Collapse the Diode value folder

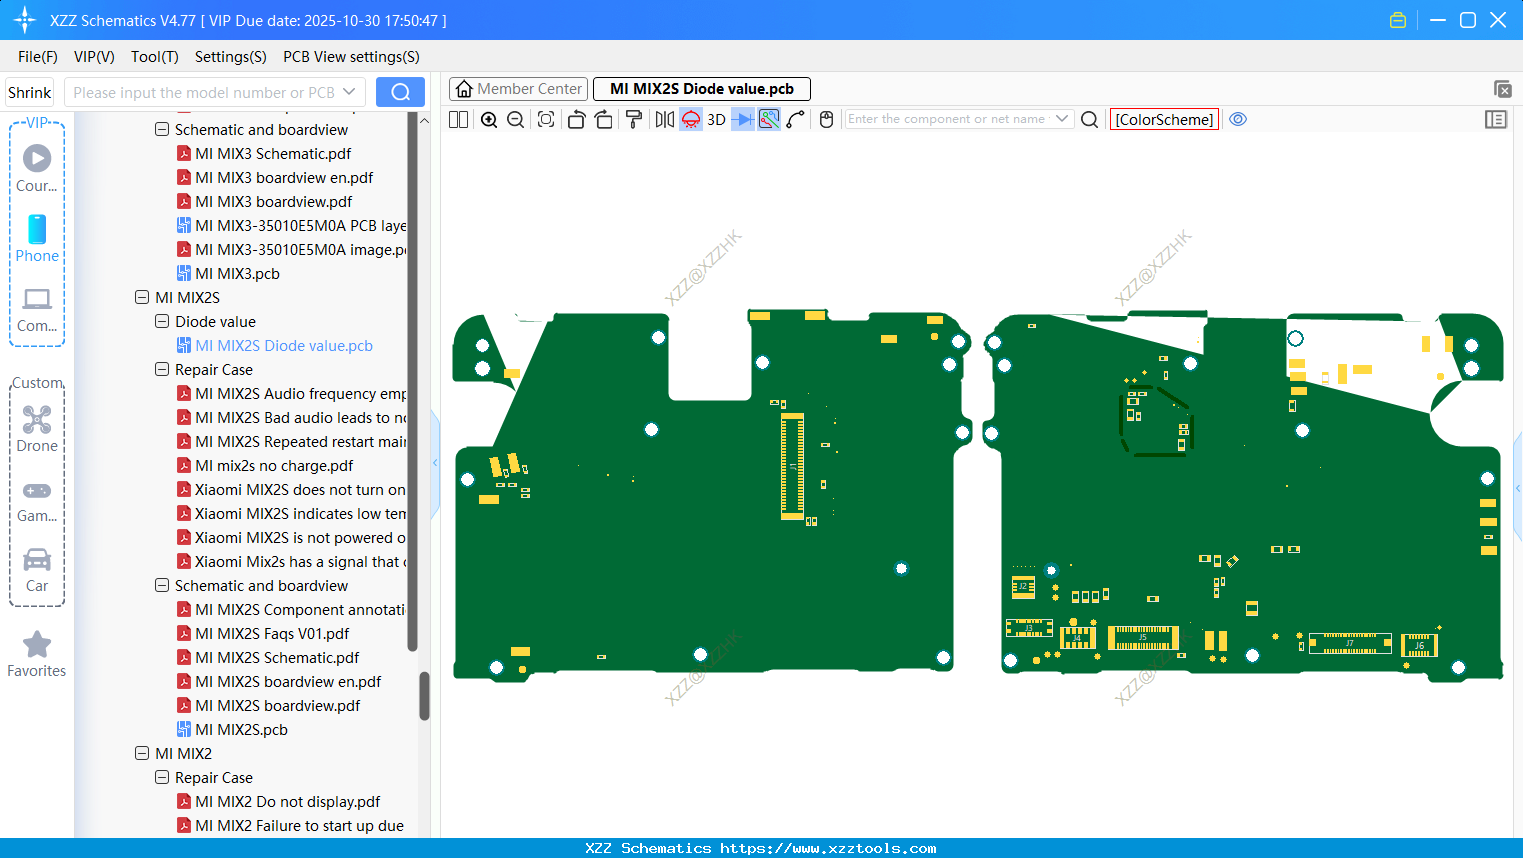click(x=162, y=321)
